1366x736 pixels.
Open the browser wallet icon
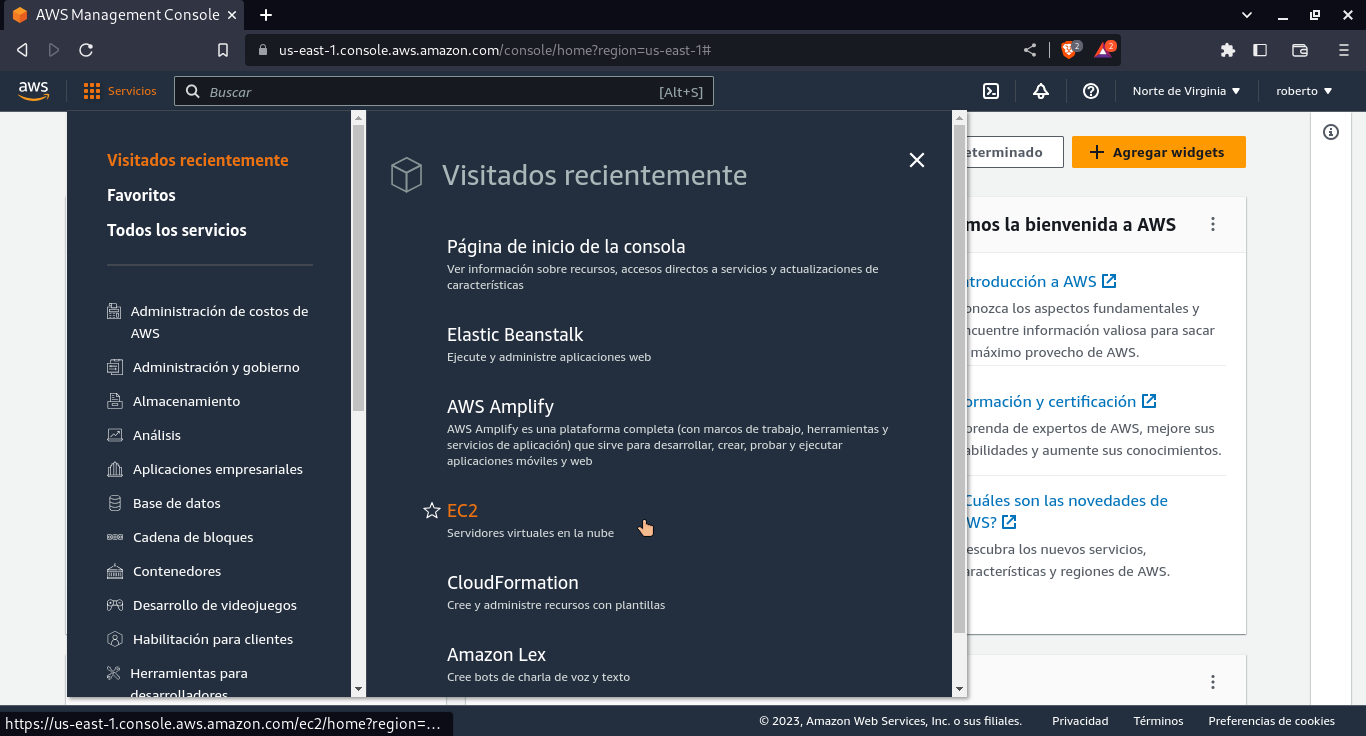pyautogui.click(x=1300, y=50)
